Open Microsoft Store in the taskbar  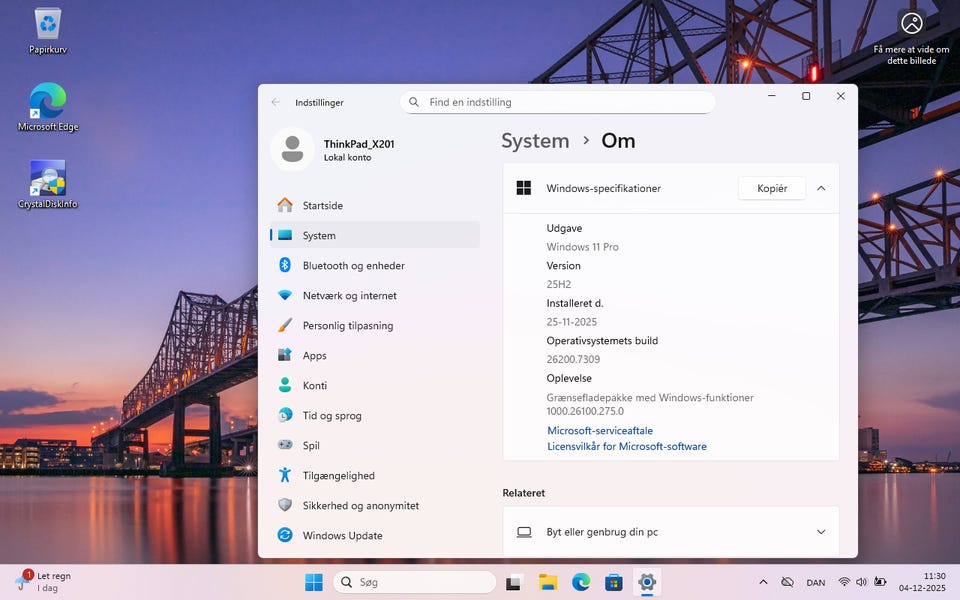[x=614, y=582]
